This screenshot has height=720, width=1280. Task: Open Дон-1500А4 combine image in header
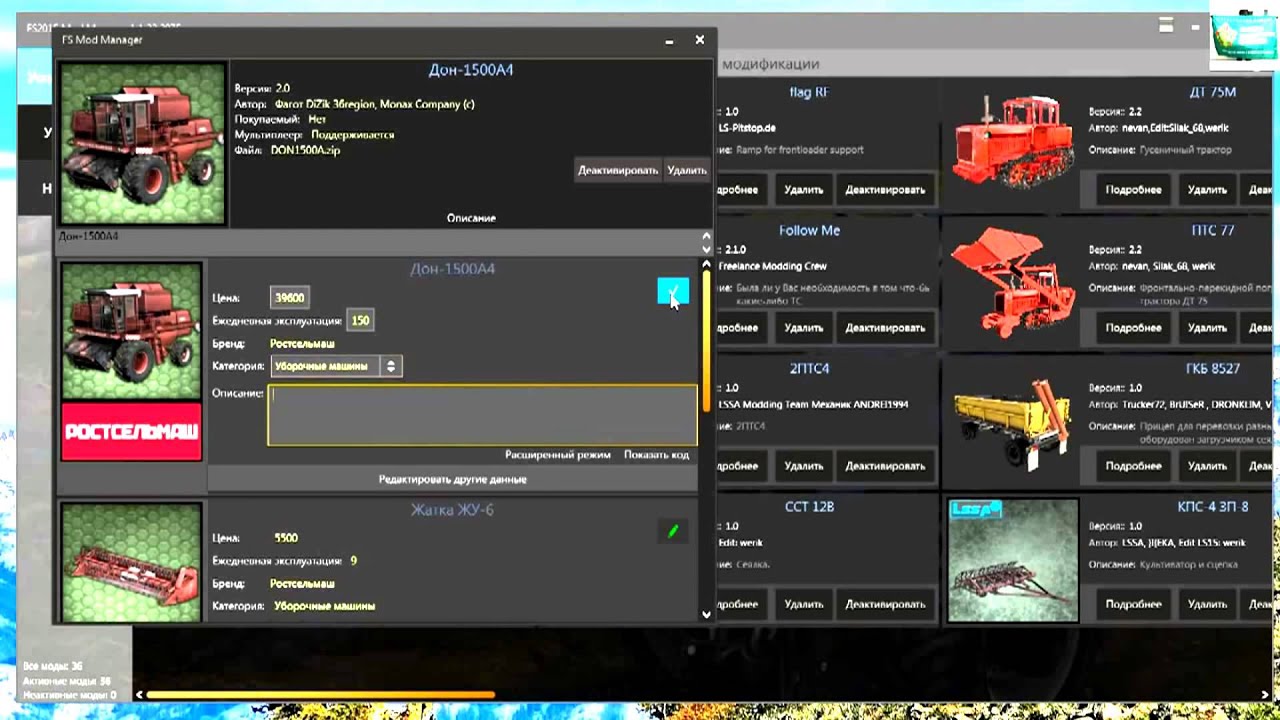143,144
